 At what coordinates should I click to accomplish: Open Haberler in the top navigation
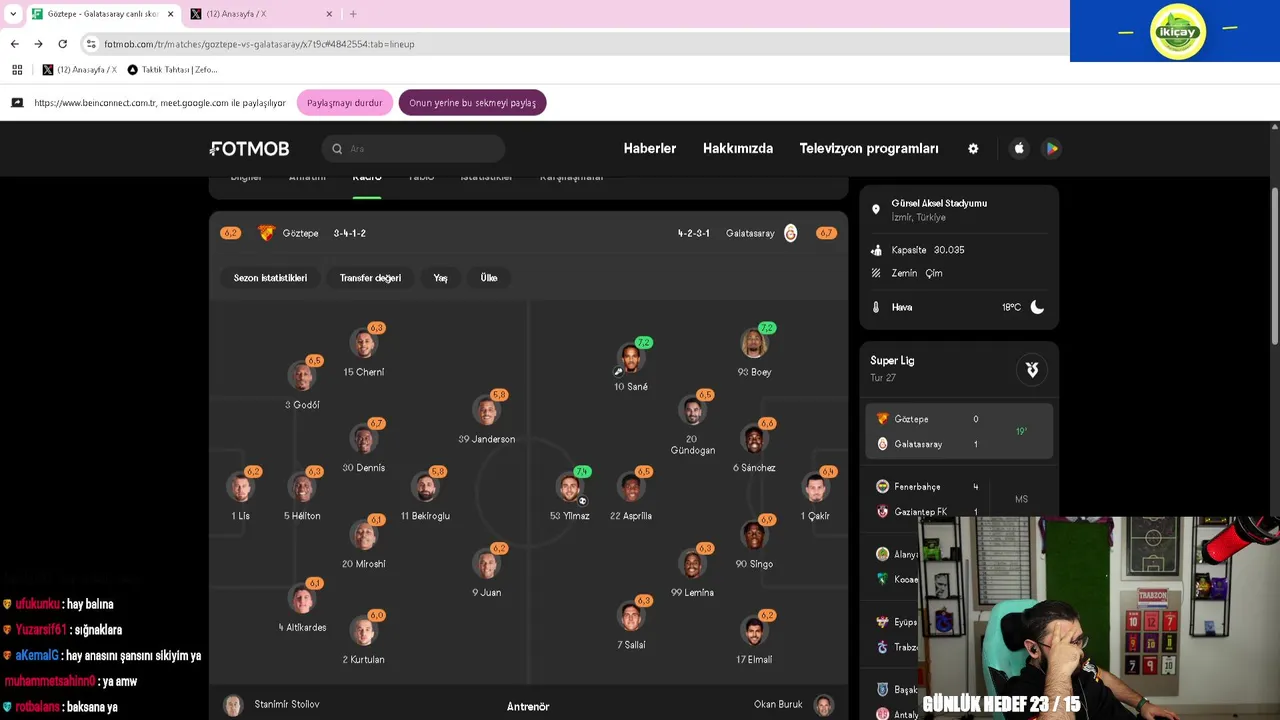(650, 148)
